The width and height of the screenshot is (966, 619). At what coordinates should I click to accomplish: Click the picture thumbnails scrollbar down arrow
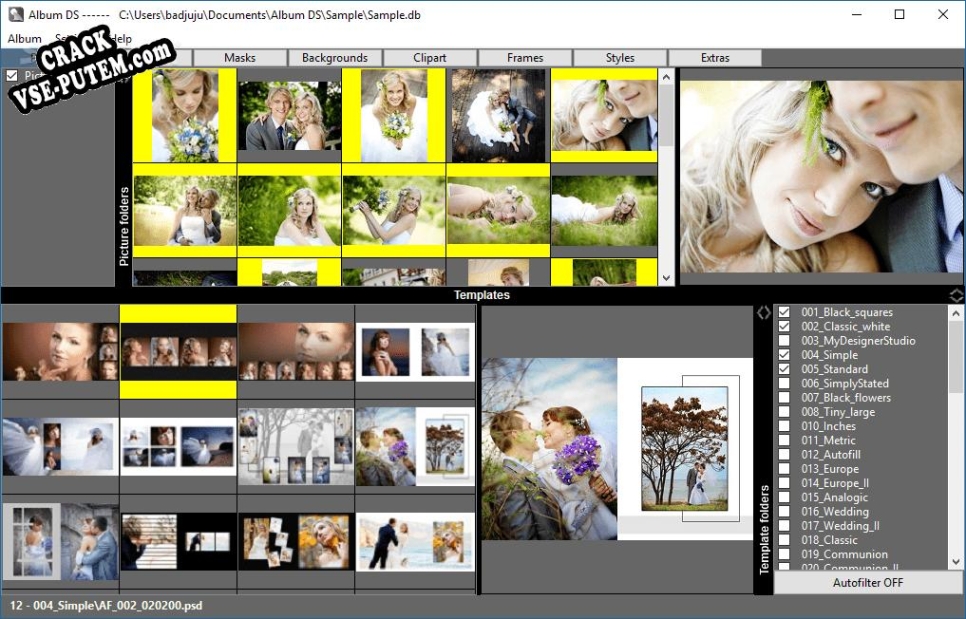(666, 278)
